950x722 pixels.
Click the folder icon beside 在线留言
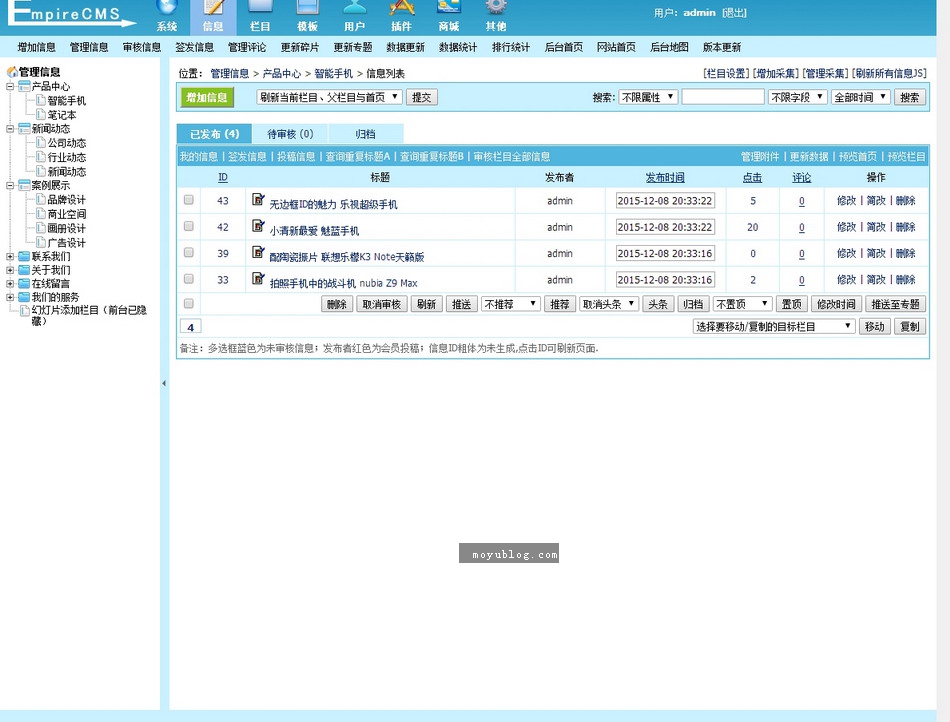(24, 283)
